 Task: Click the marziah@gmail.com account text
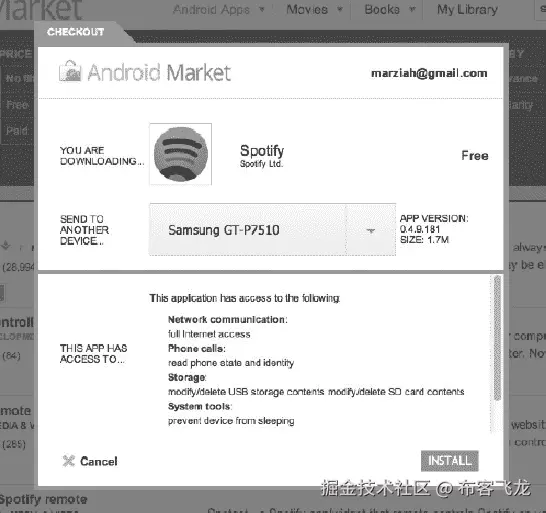point(429,73)
